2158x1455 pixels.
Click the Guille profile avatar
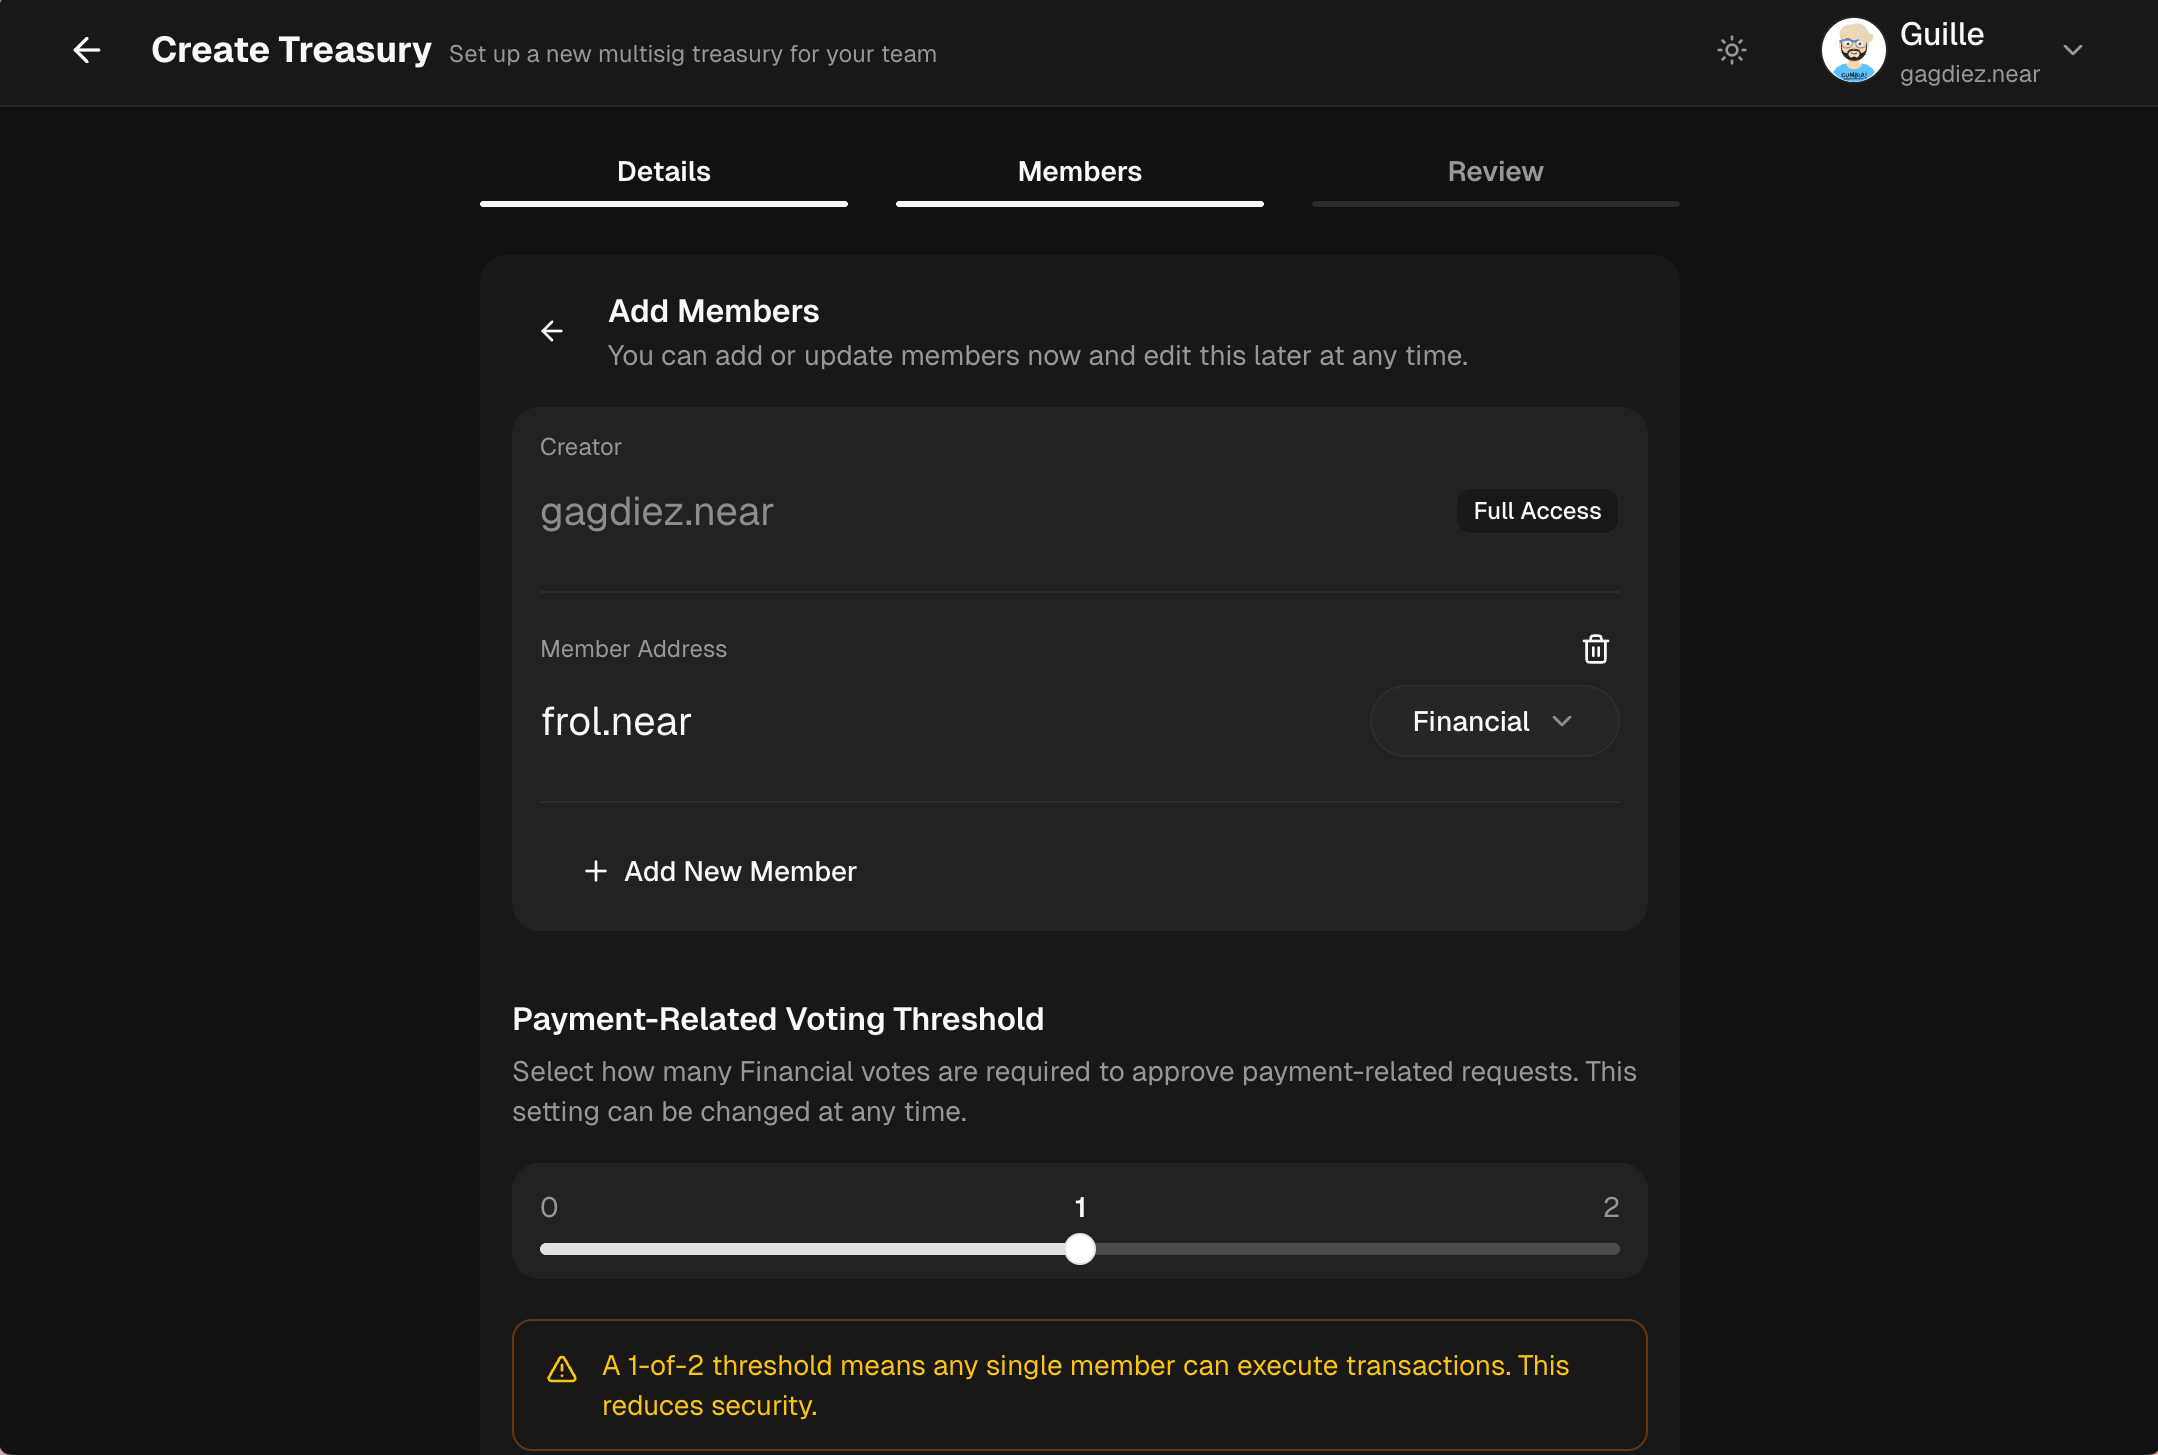point(1853,50)
